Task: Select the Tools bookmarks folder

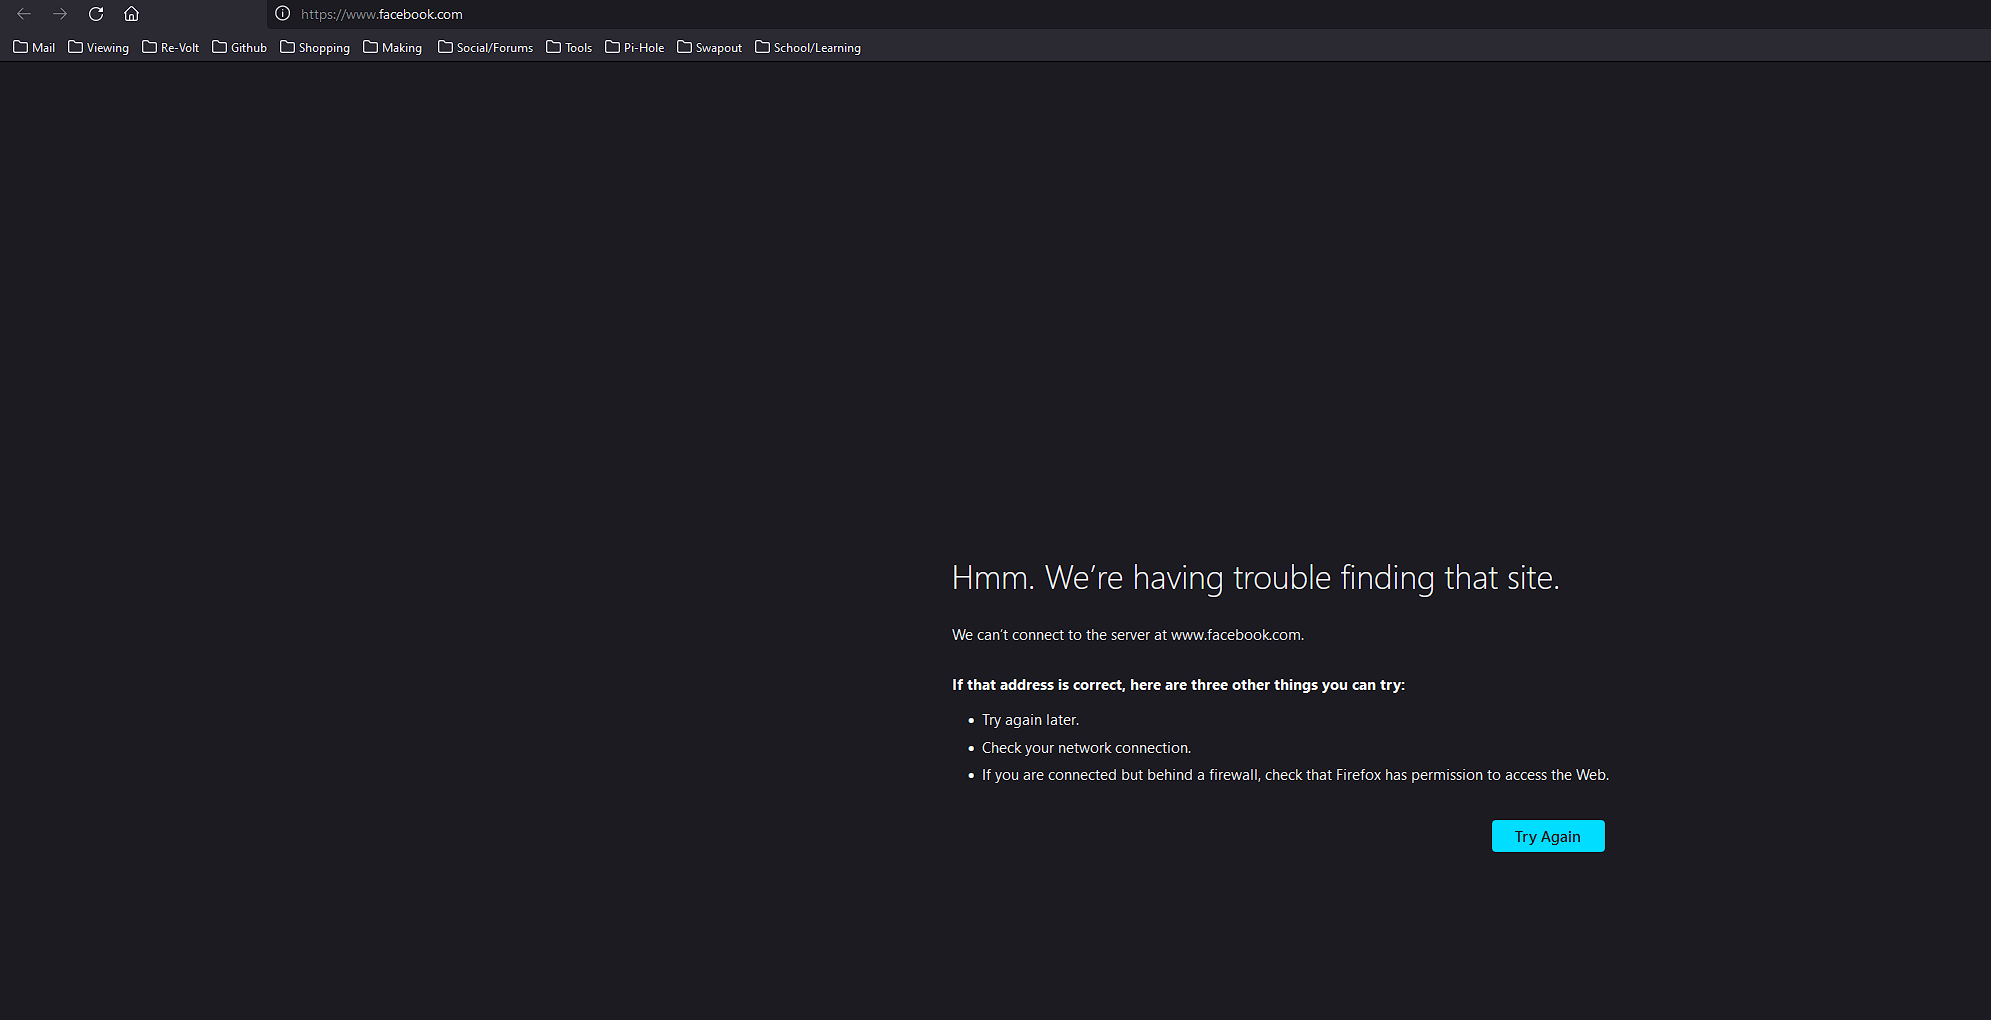Action: (x=569, y=47)
